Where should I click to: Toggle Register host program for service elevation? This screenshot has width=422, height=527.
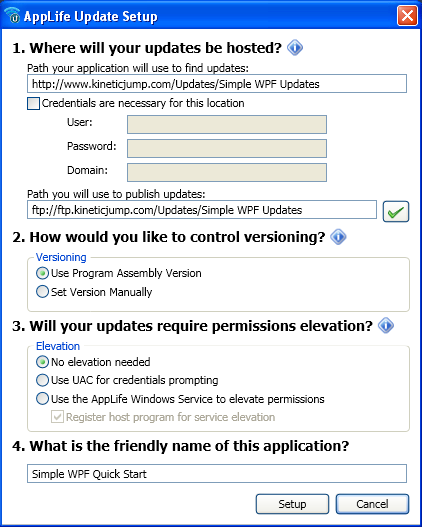pyautogui.click(x=57, y=417)
